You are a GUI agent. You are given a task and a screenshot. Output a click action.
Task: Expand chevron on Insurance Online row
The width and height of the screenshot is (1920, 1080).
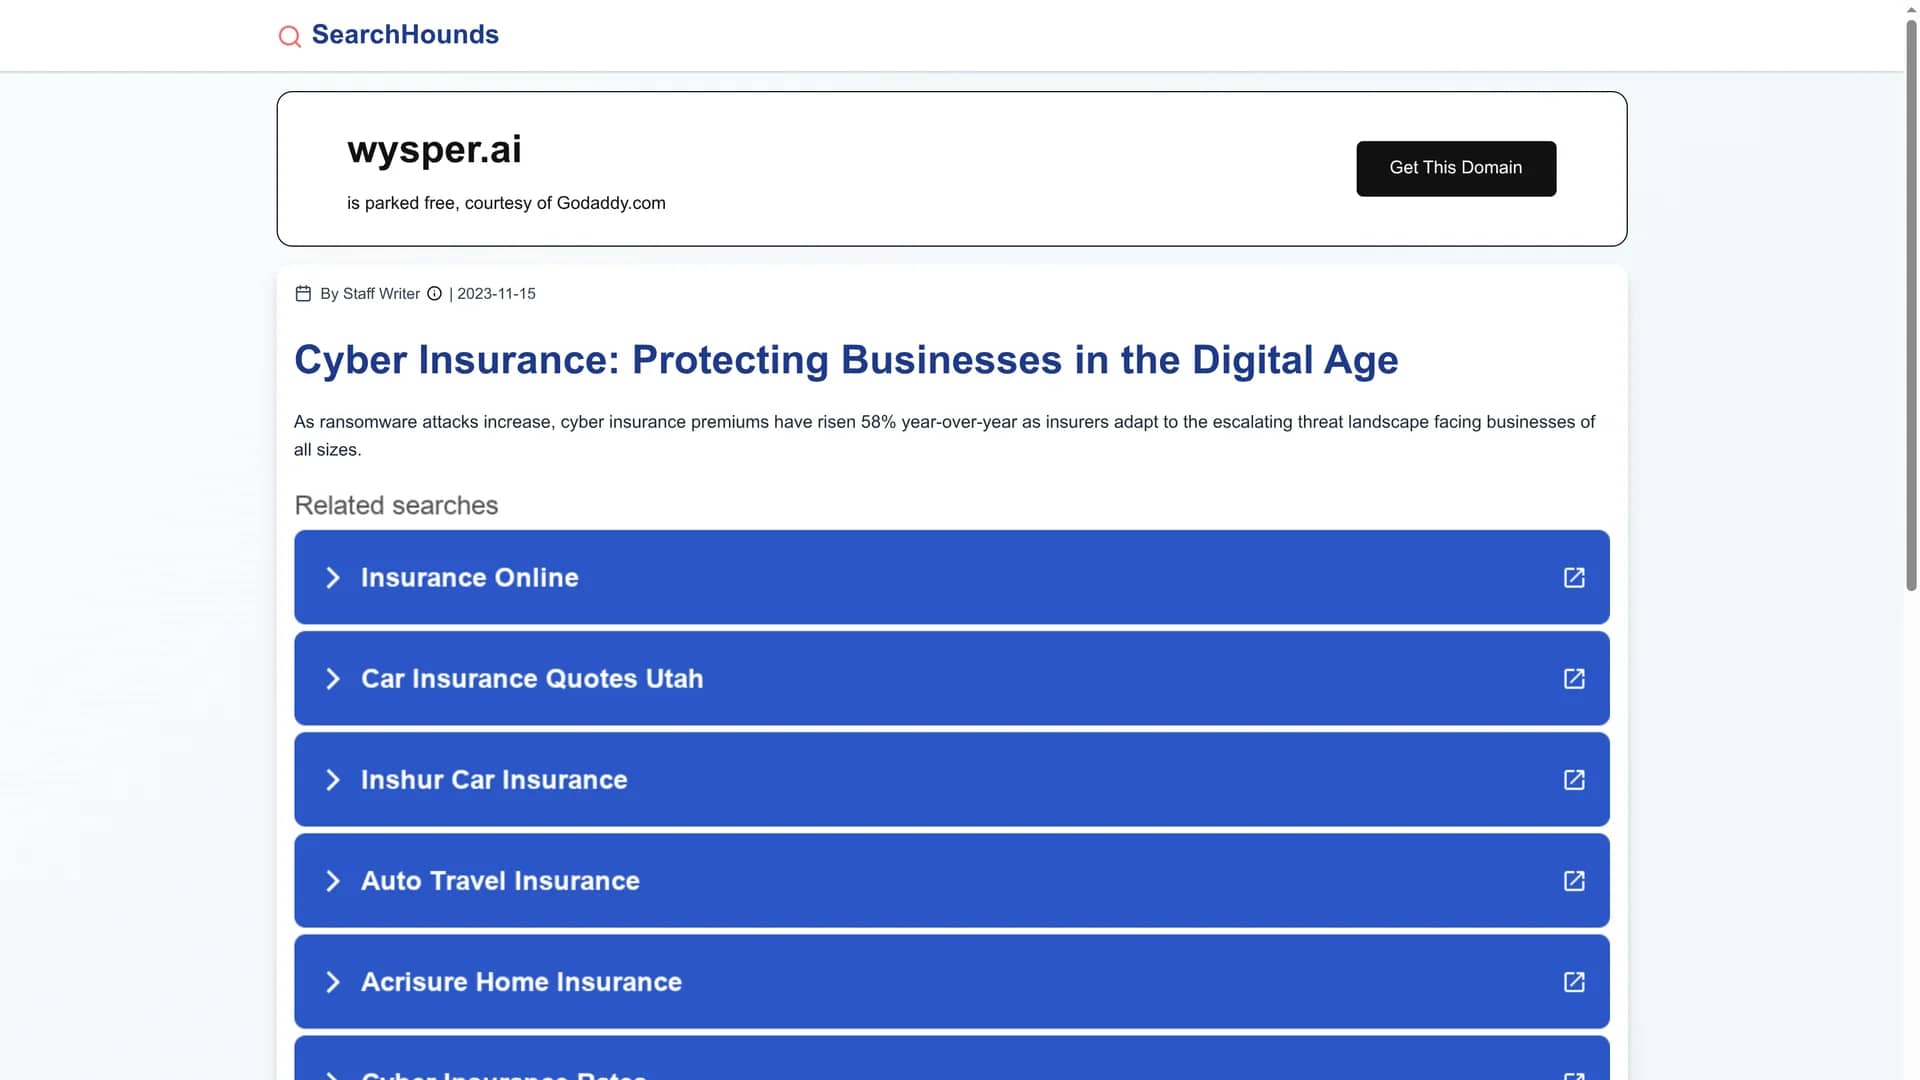pos(333,577)
